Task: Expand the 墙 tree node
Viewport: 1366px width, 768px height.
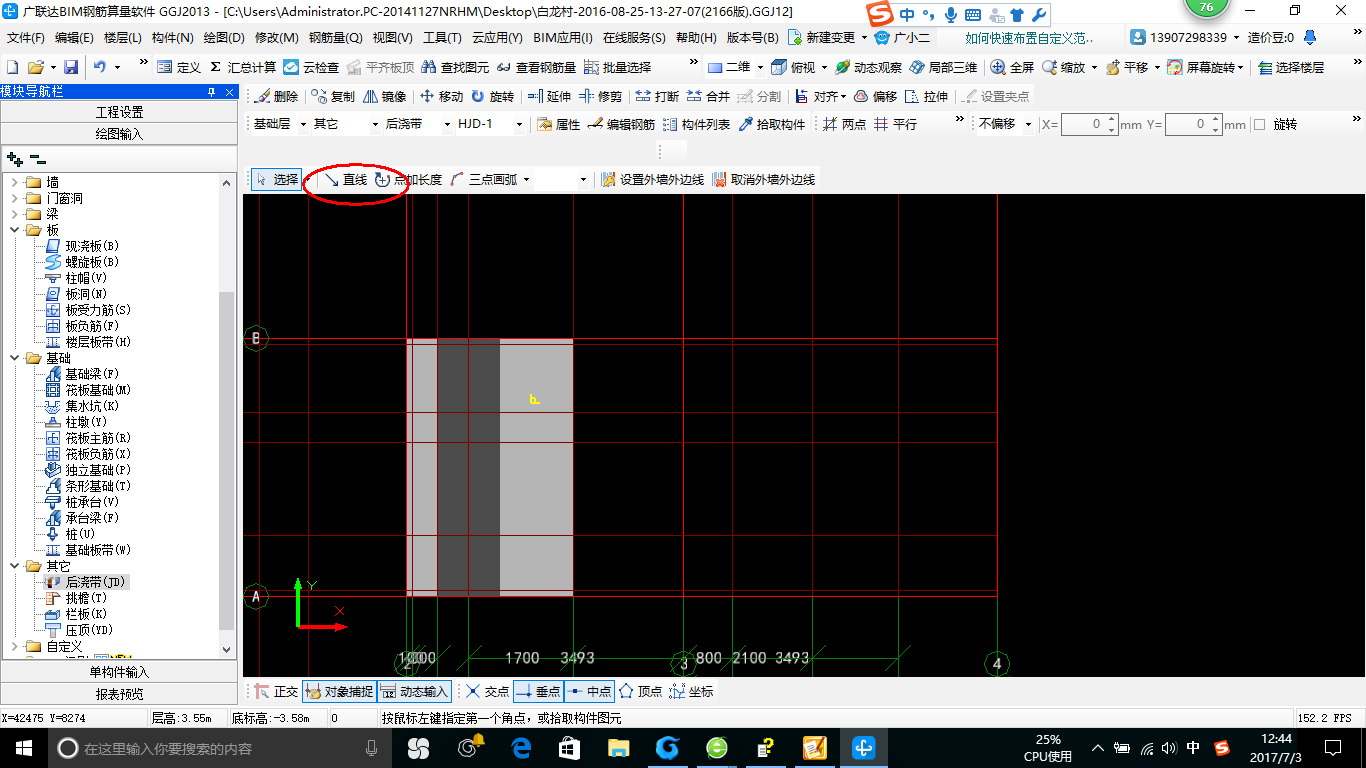Action: (15, 182)
